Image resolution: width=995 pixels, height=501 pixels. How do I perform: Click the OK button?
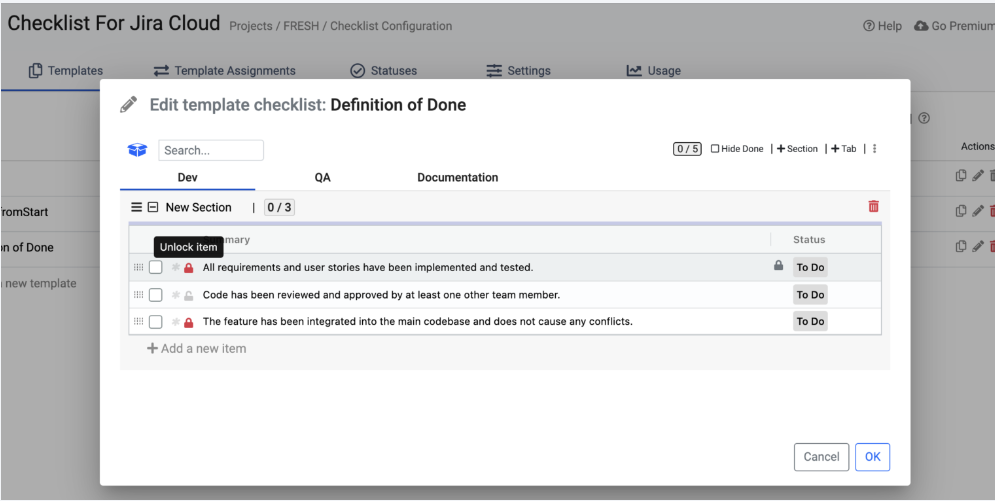pos(872,457)
